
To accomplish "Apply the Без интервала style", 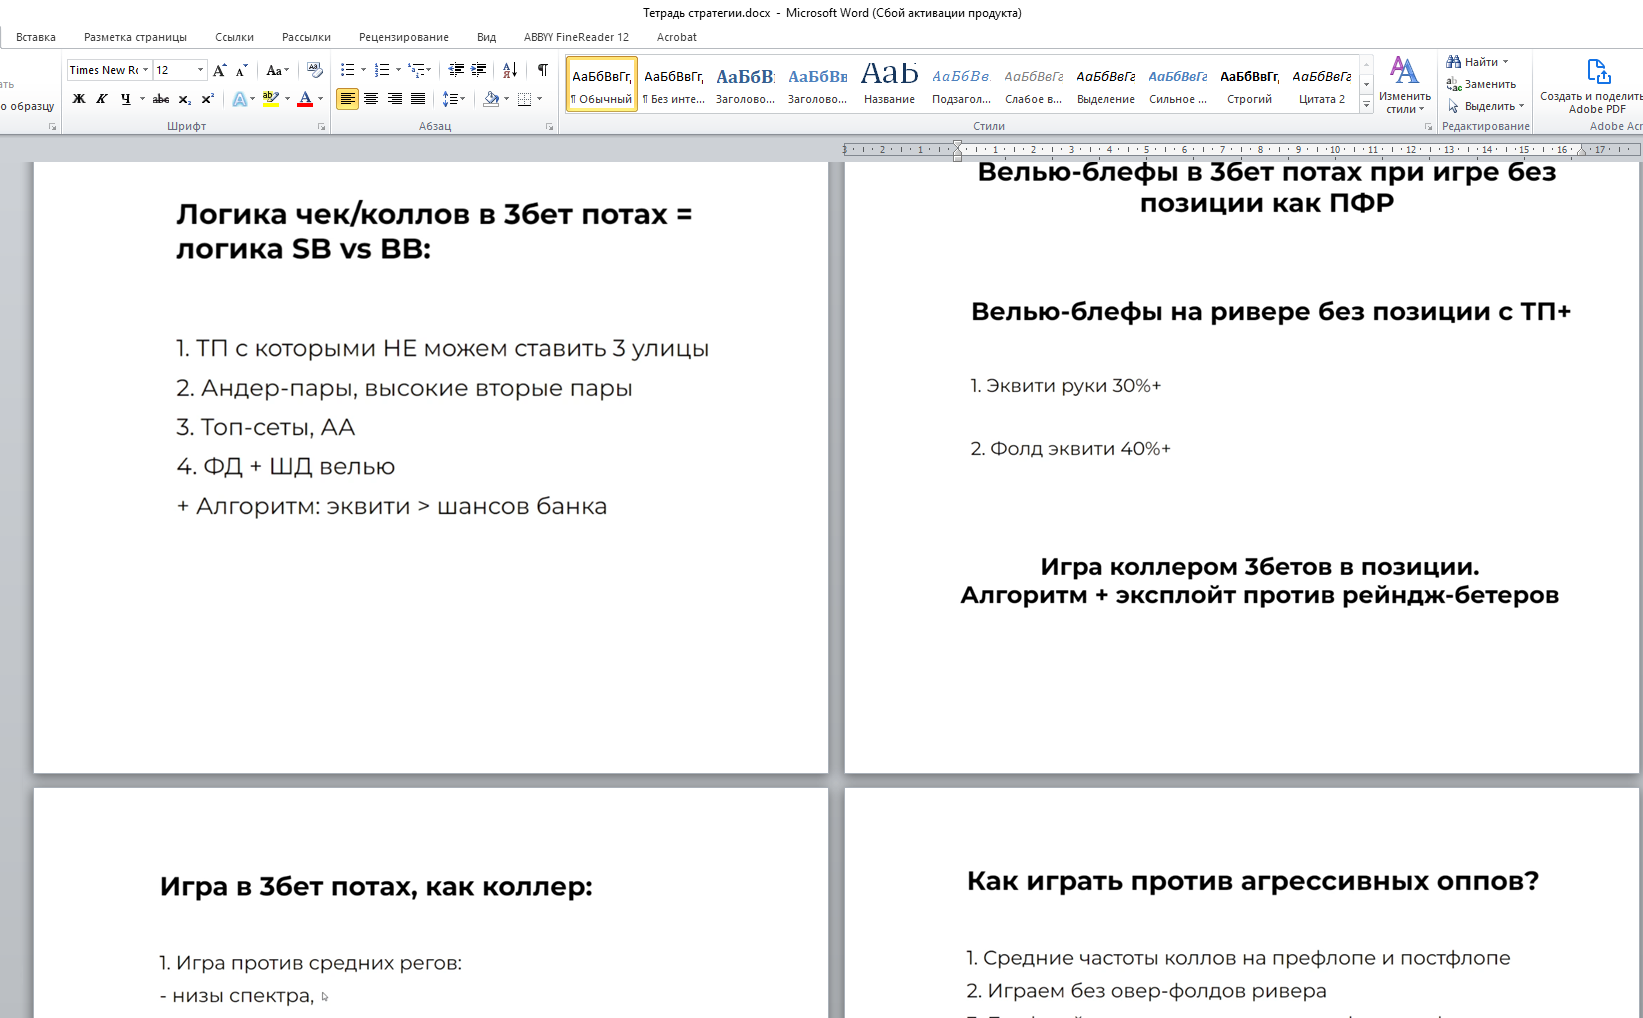I will click(674, 84).
